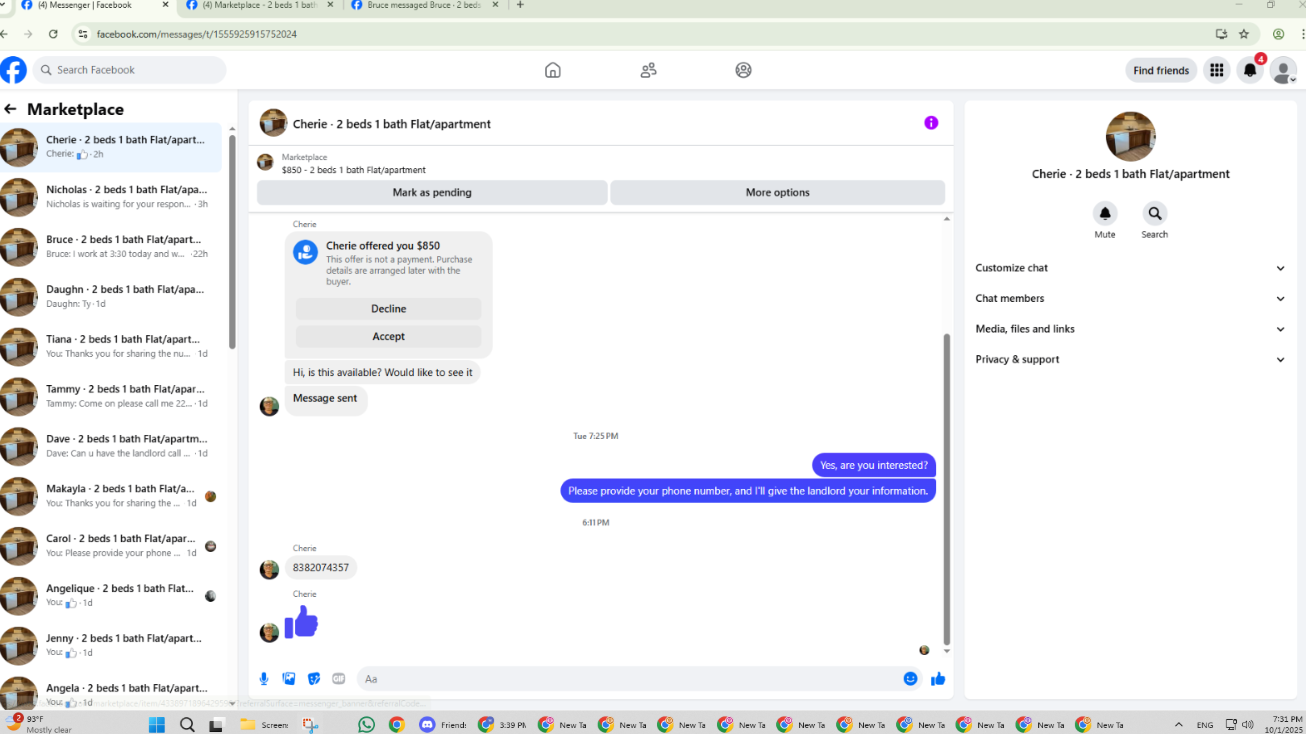Expand the Privacy & support section

click(1130, 359)
